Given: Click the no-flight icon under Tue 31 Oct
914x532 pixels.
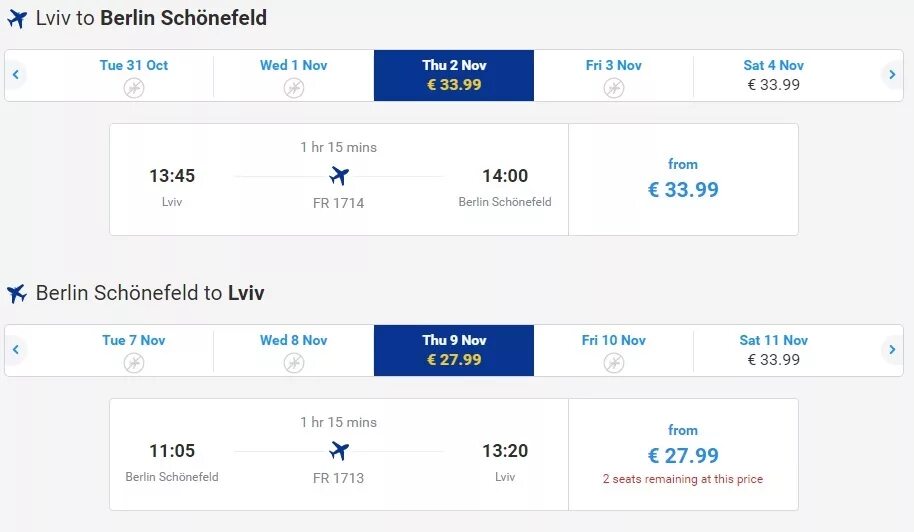Looking at the screenshot, I should coord(134,88).
